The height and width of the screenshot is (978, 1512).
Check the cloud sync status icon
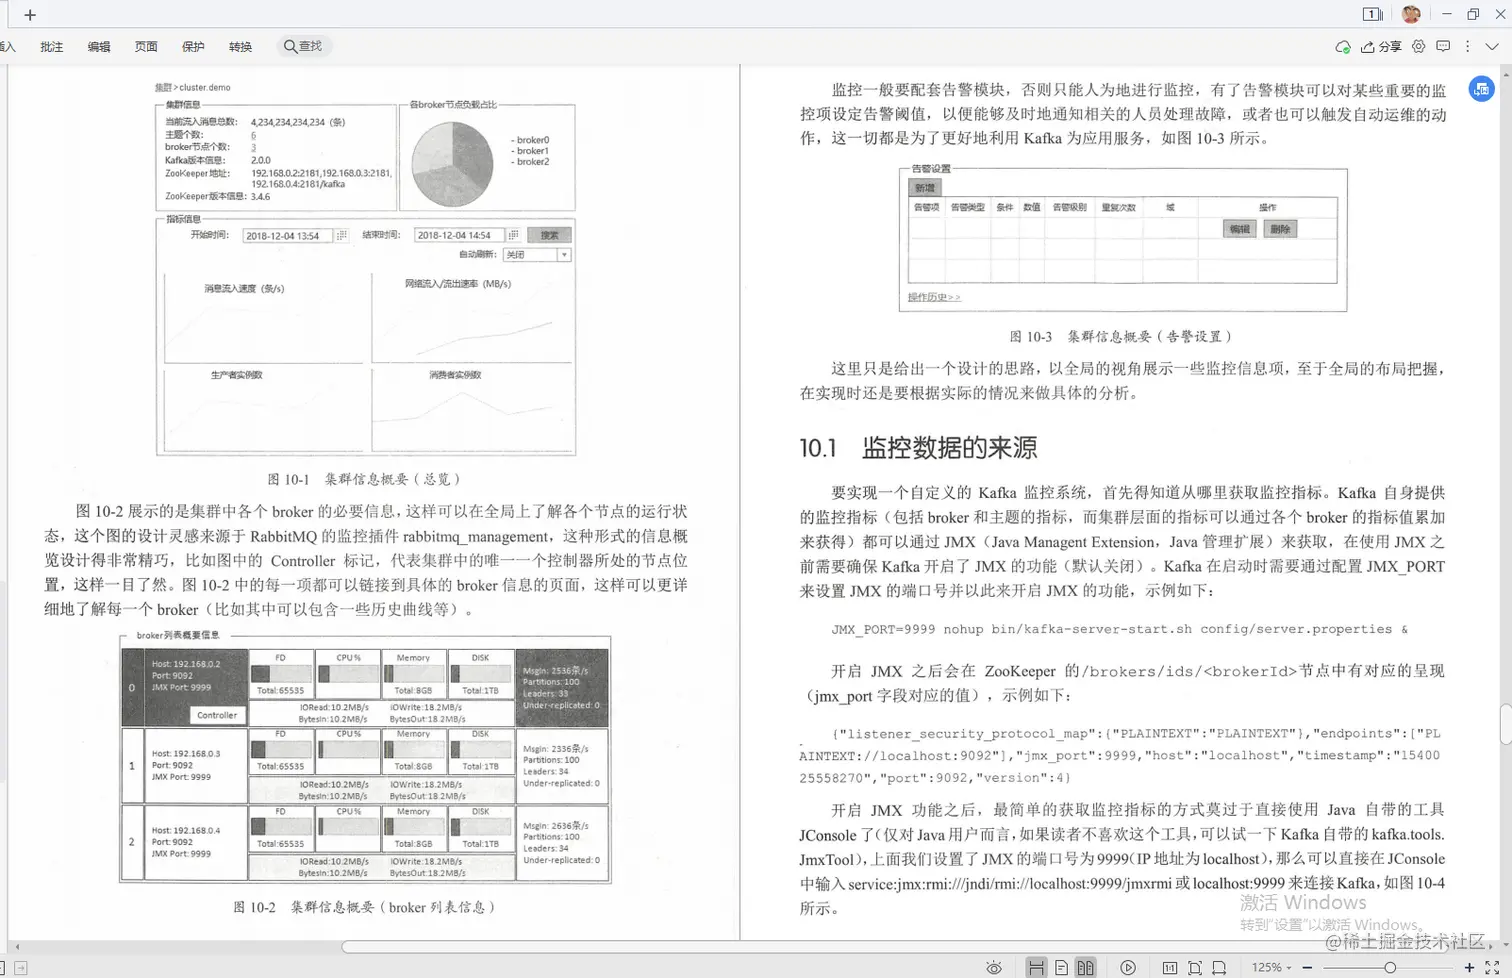[1343, 46]
